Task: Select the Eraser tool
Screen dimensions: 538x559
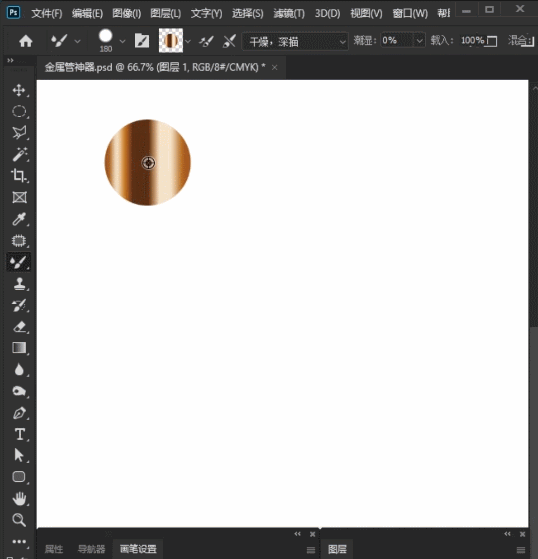Action: 19,327
